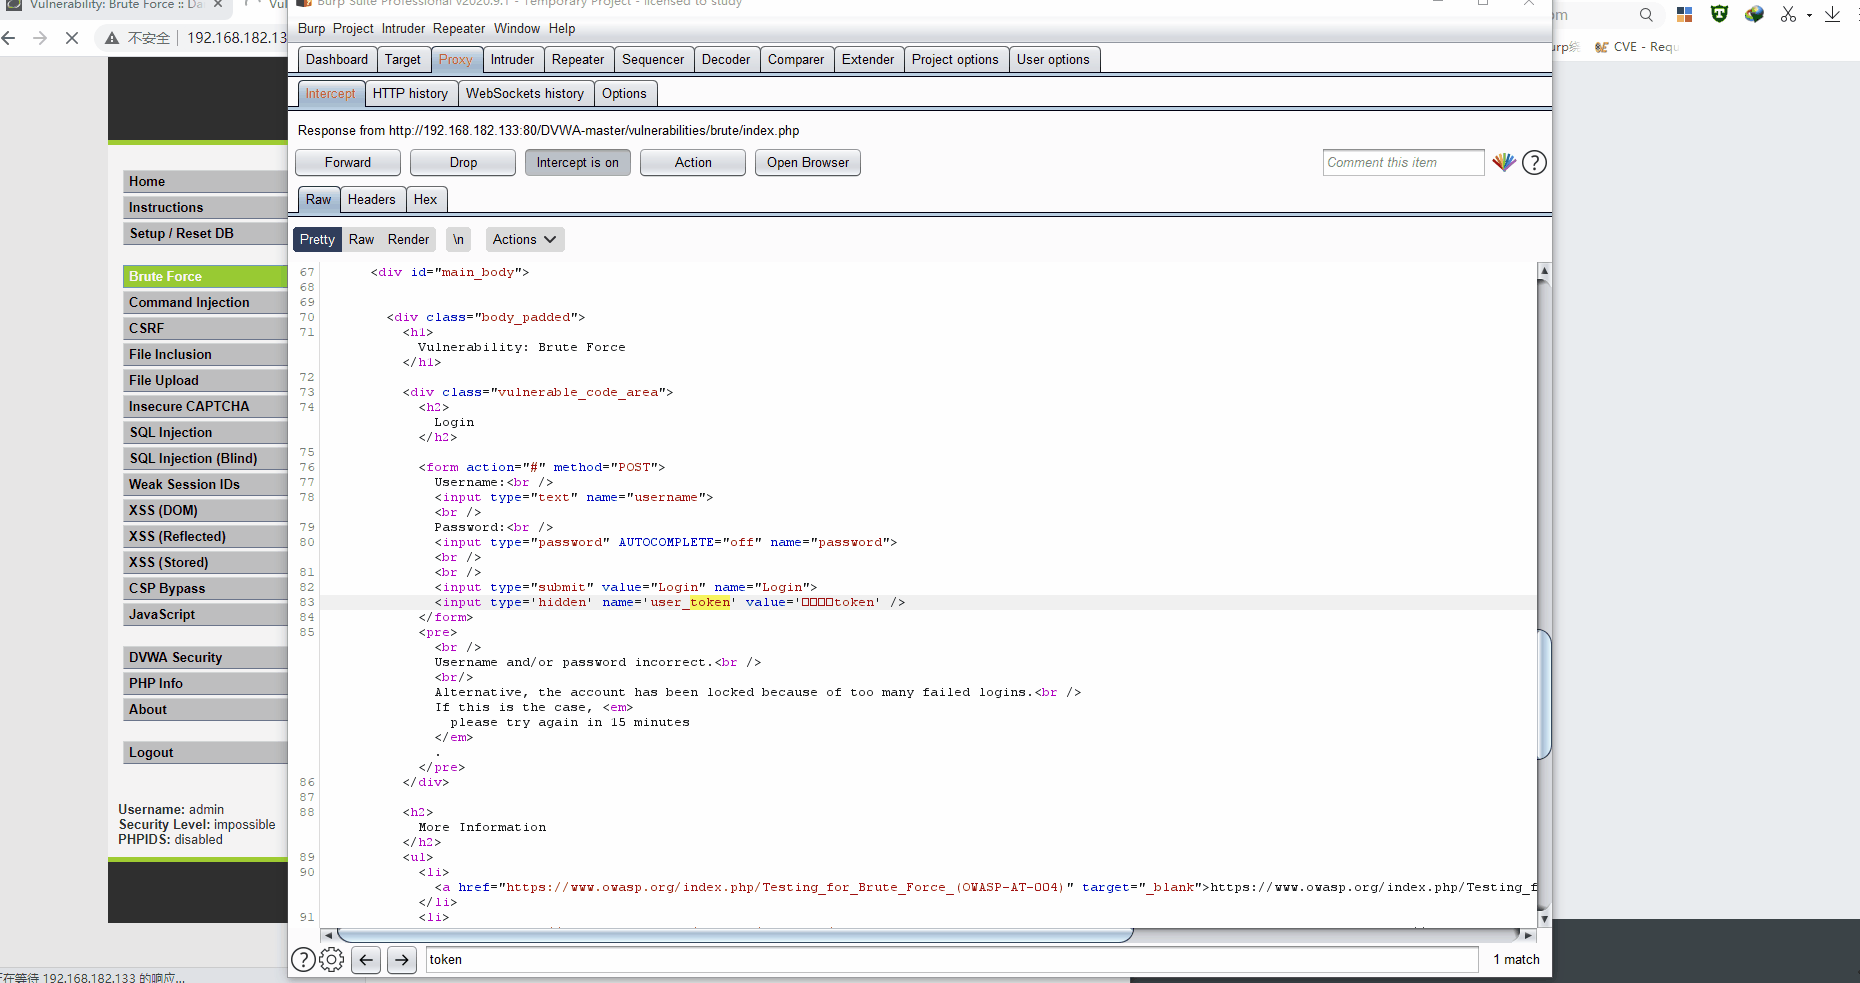Viewport: 1860px width, 983px height.
Task: Go to previous search match arrow
Action: (x=366, y=960)
